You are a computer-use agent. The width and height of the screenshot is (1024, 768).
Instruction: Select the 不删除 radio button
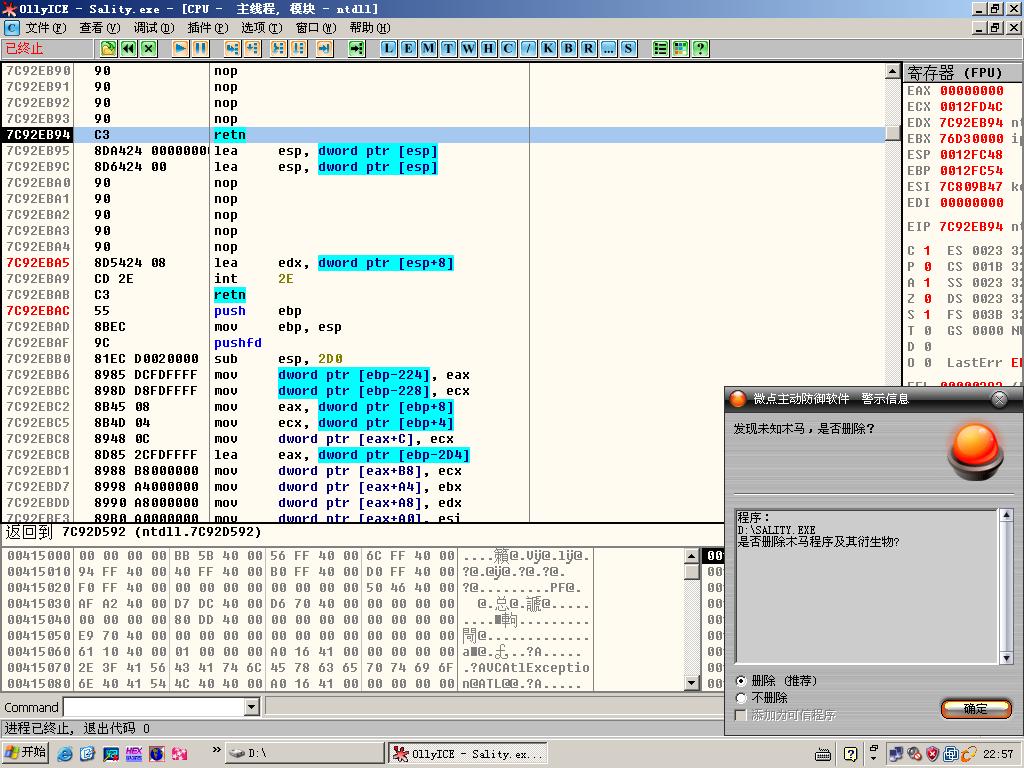coord(741,698)
